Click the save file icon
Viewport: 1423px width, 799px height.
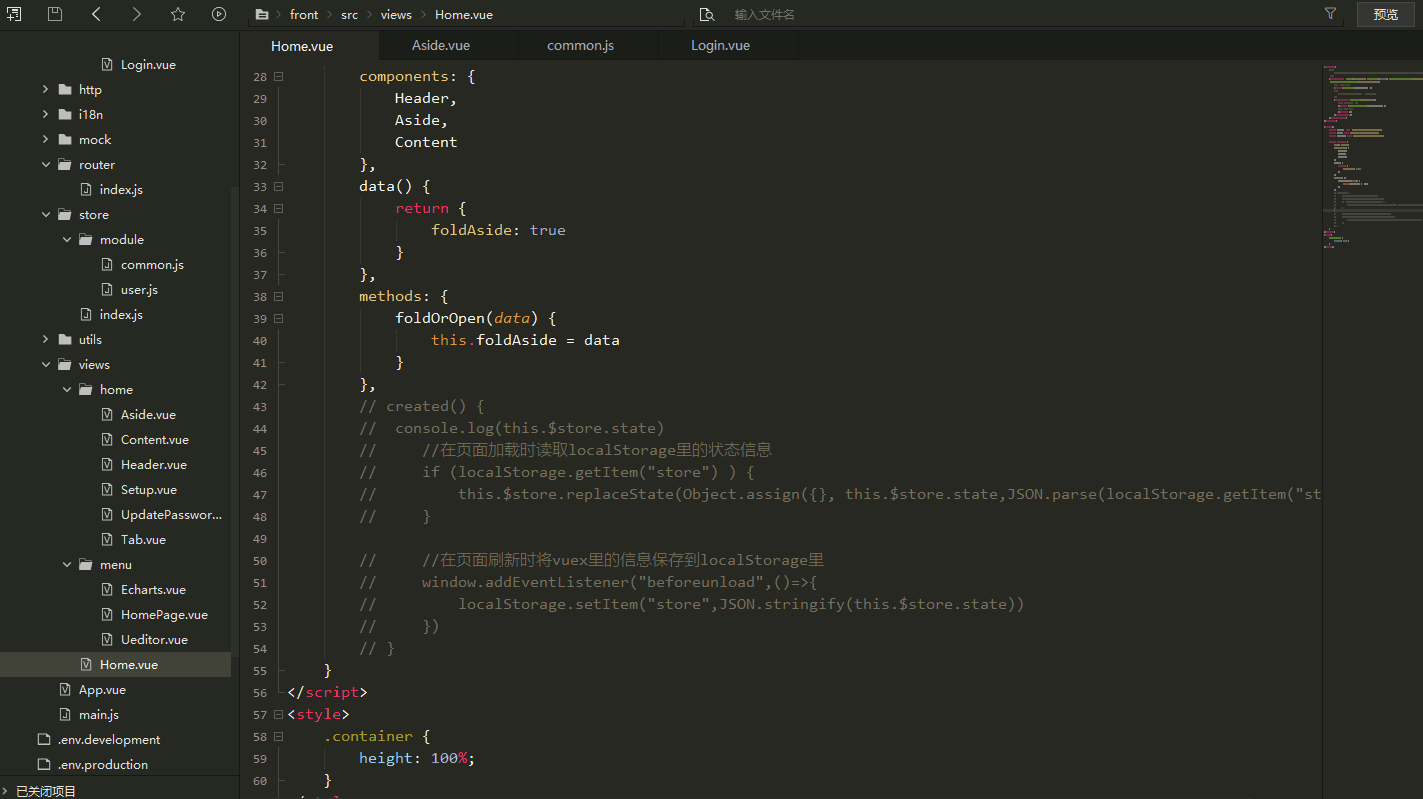pyautogui.click(x=55, y=14)
